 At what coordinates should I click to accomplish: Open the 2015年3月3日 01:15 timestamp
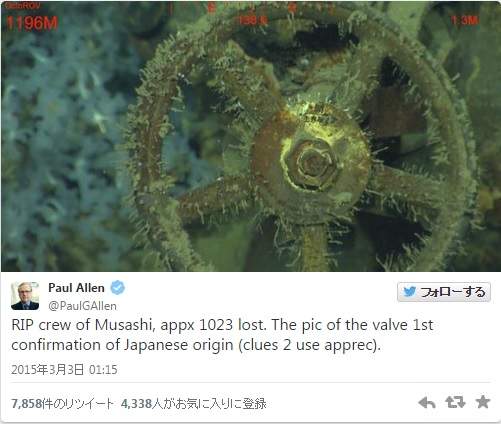(64, 370)
